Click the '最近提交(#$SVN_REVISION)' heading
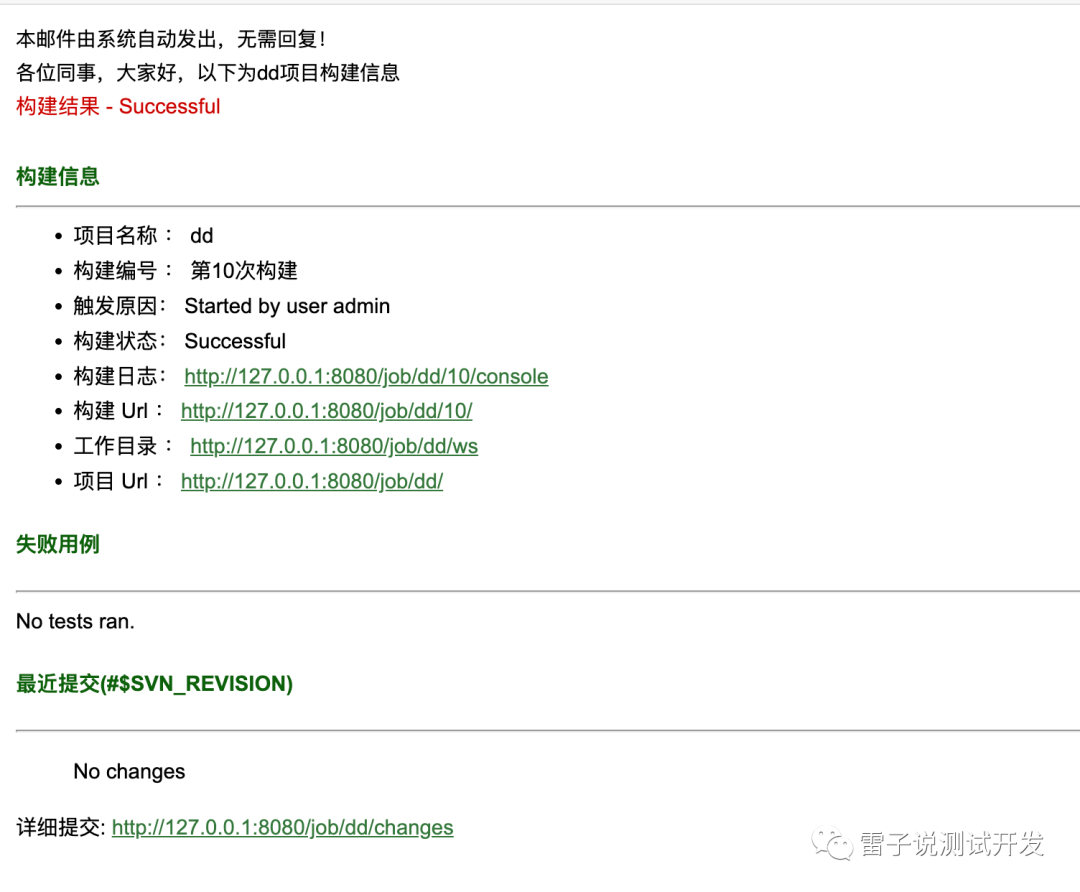 [x=154, y=683]
